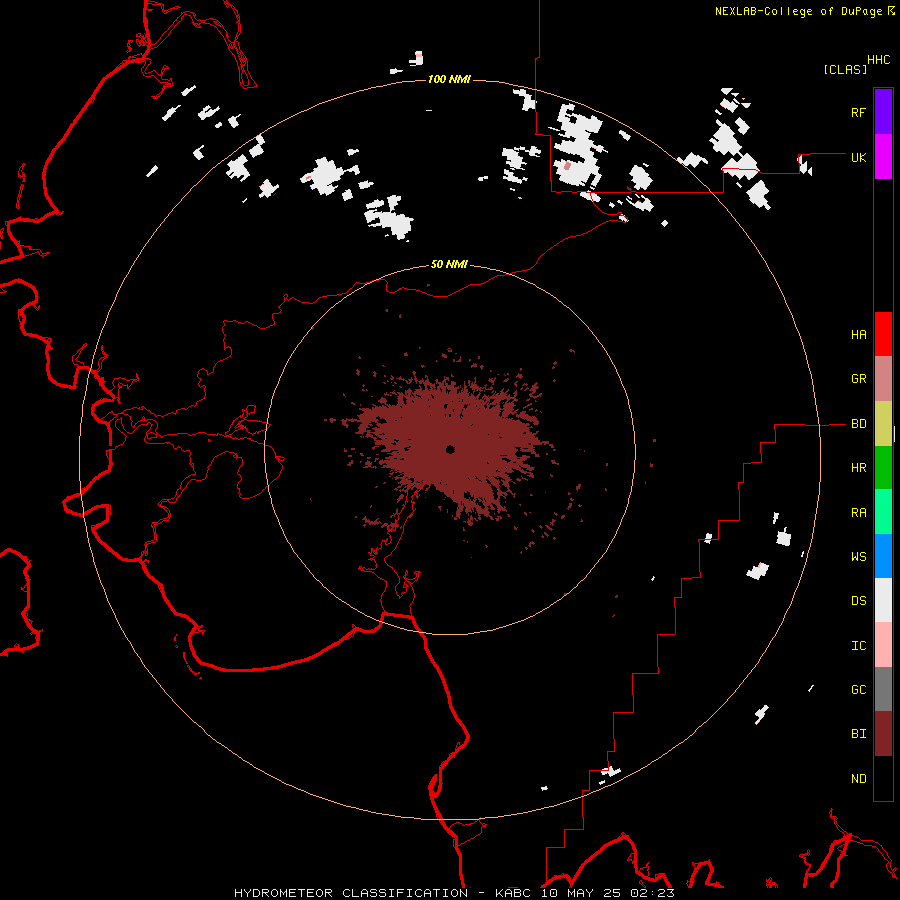The image size is (900, 900).
Task: Click the BI legend label
Action: coord(858,734)
